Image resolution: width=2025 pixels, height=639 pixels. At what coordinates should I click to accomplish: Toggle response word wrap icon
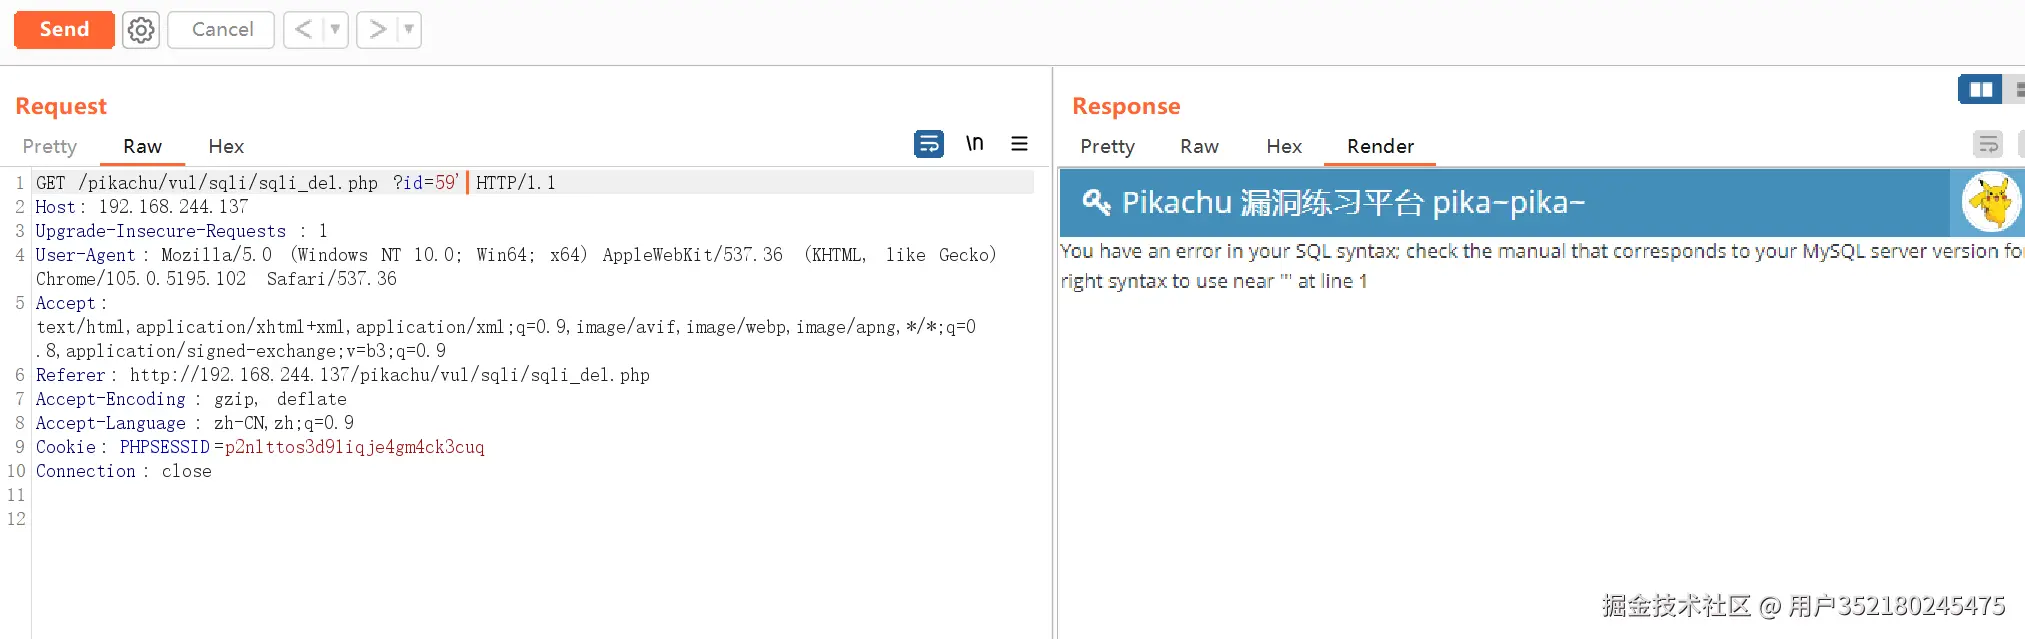point(1988,144)
